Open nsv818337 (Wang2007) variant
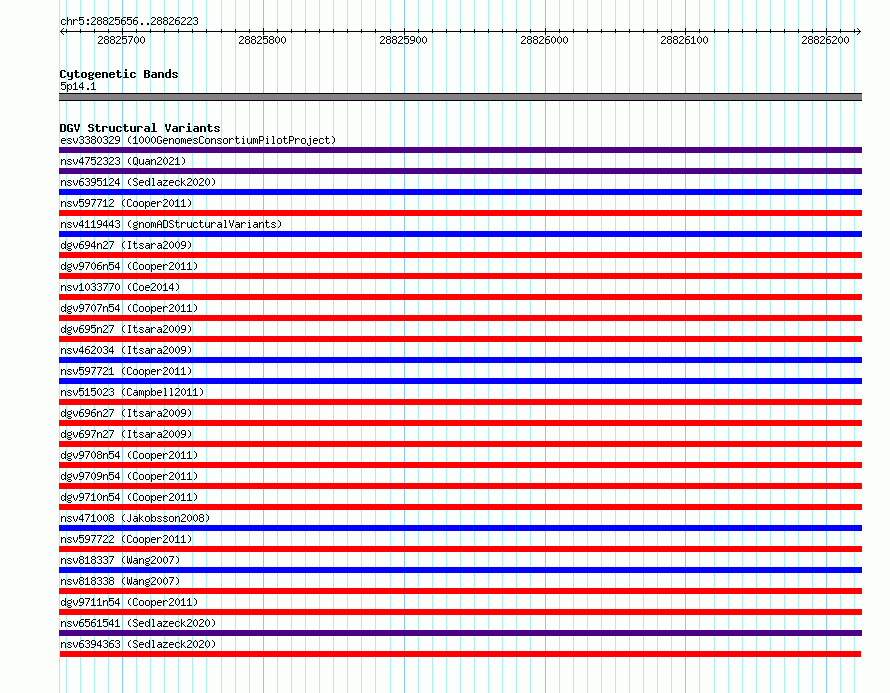This screenshot has width=890, height=693. [120, 560]
